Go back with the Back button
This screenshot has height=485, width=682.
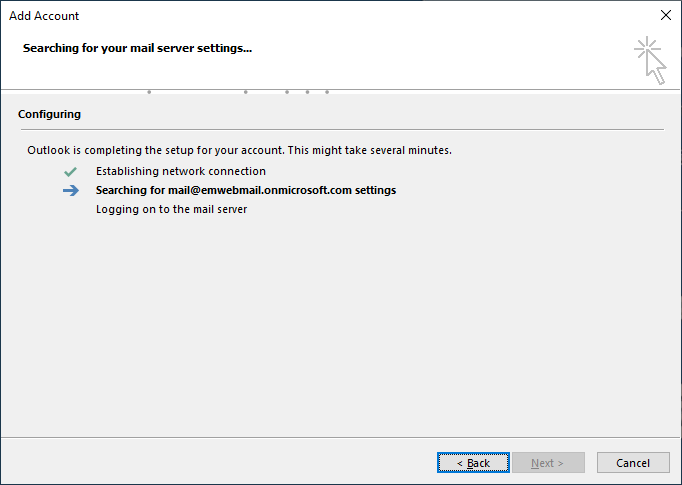473,463
